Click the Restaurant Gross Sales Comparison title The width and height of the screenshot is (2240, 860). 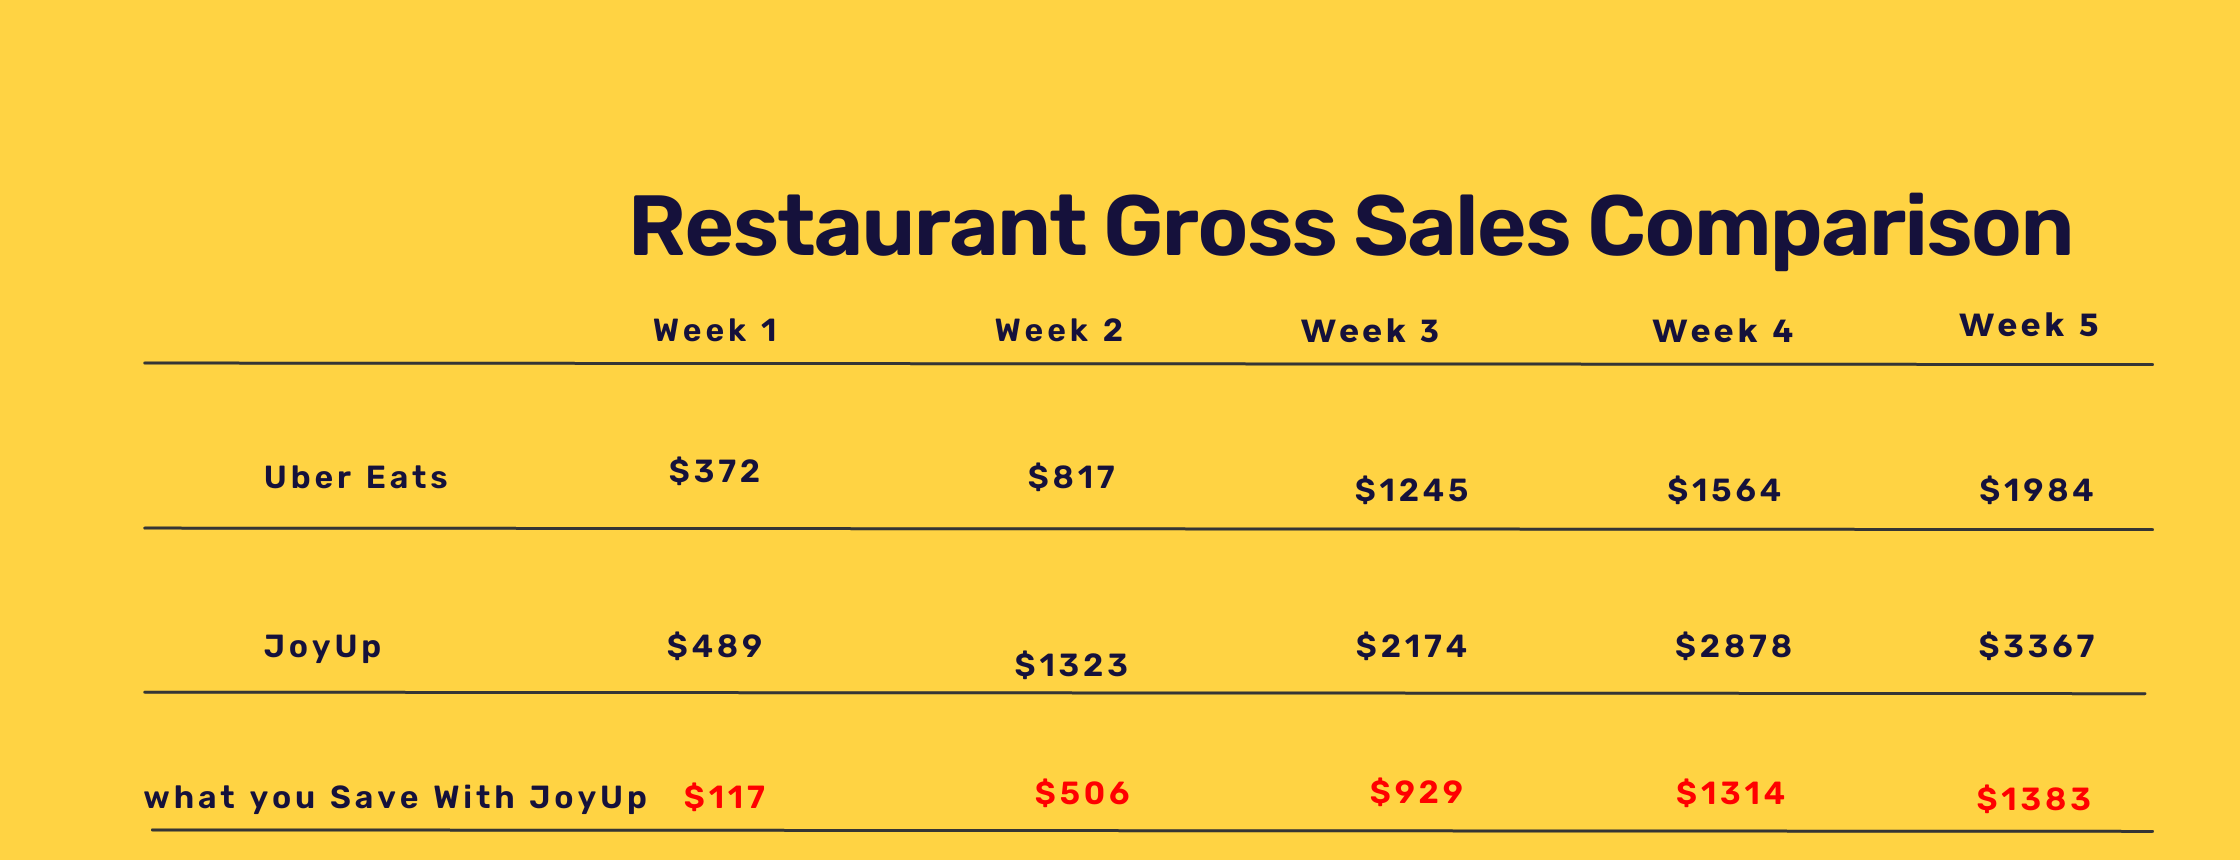[x=1351, y=228]
